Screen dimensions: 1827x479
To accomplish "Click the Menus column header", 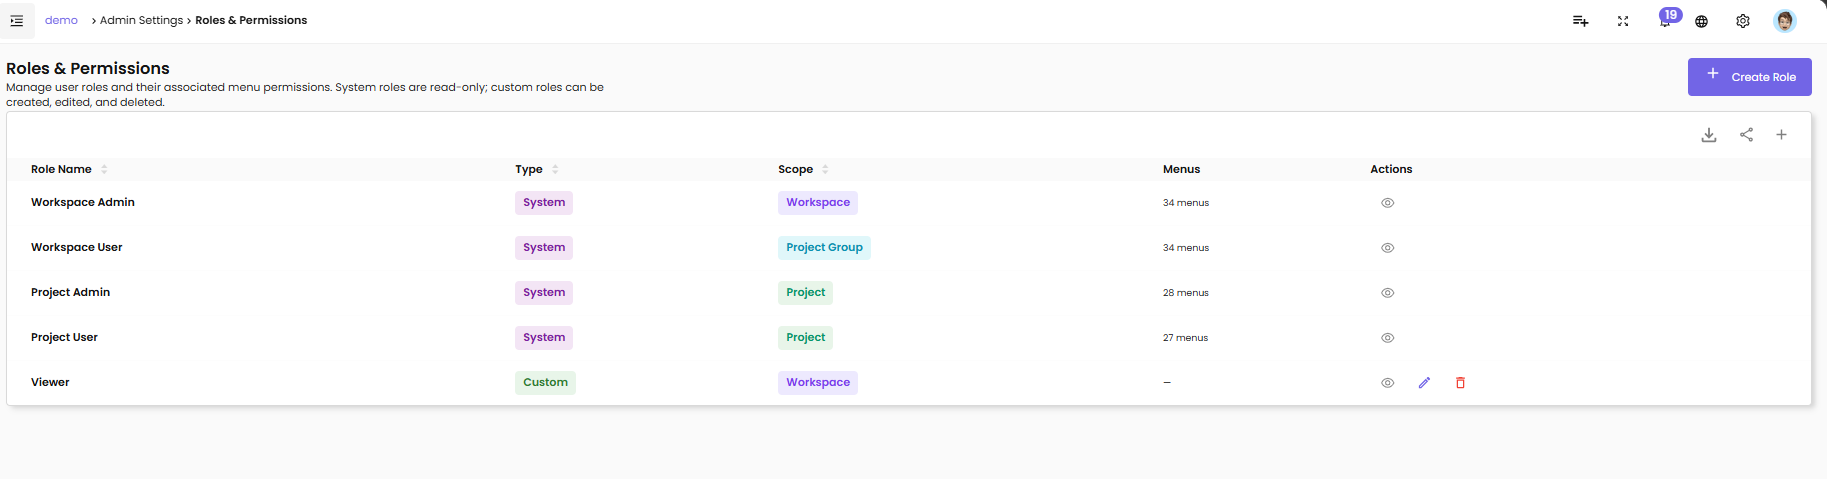I will [1181, 169].
